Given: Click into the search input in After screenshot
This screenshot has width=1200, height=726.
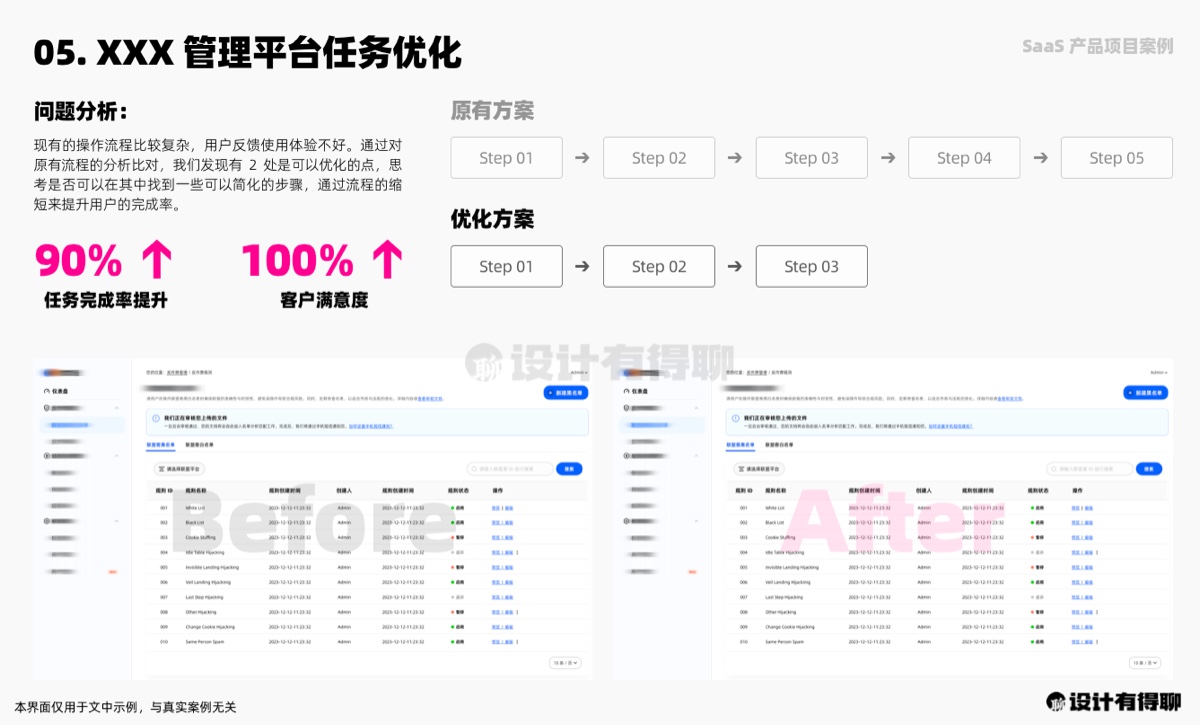Looking at the screenshot, I should 1095,468.
